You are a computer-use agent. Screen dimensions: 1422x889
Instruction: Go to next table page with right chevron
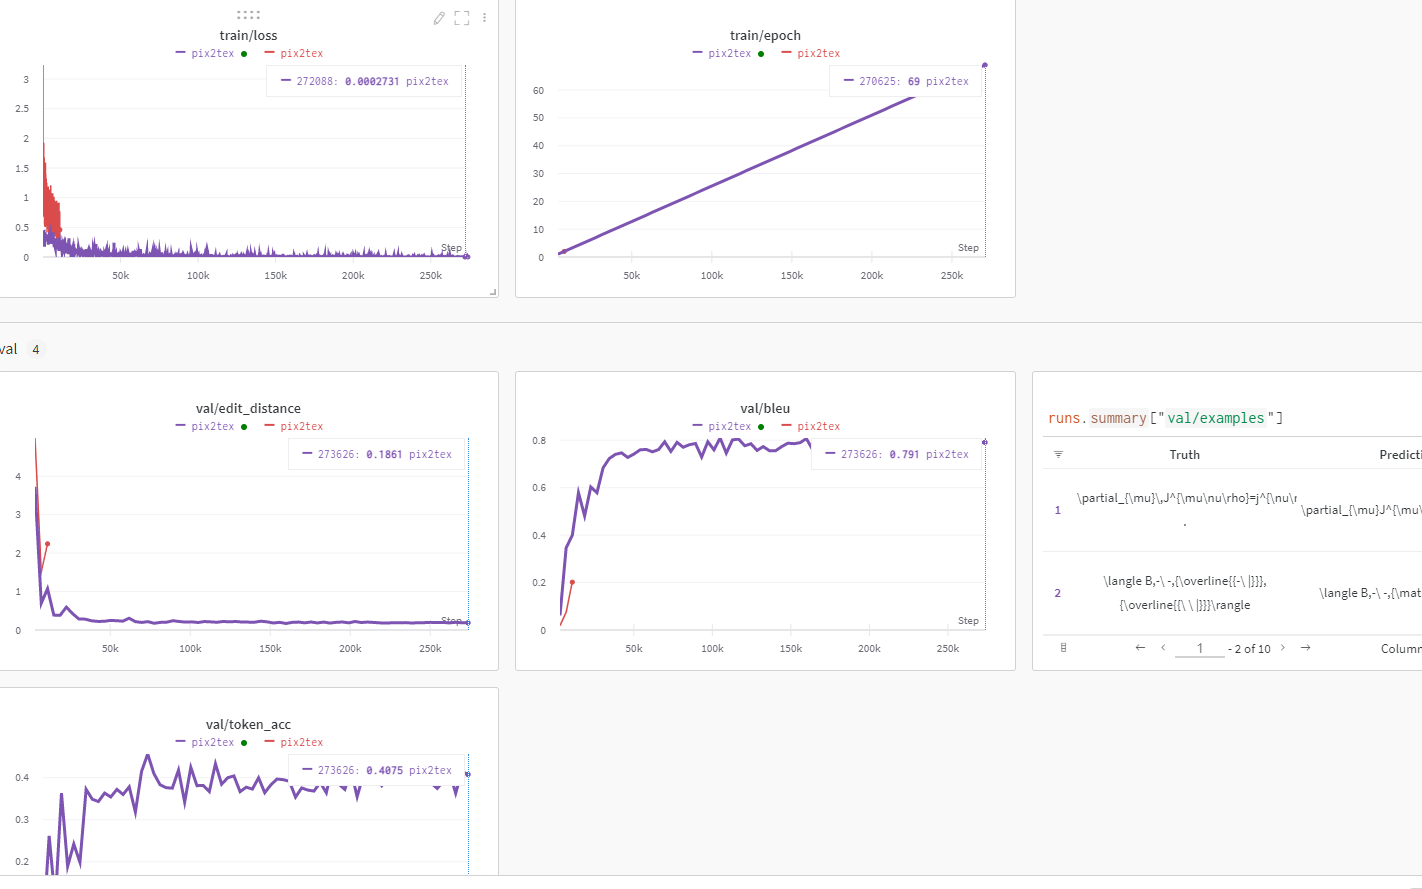click(1283, 648)
